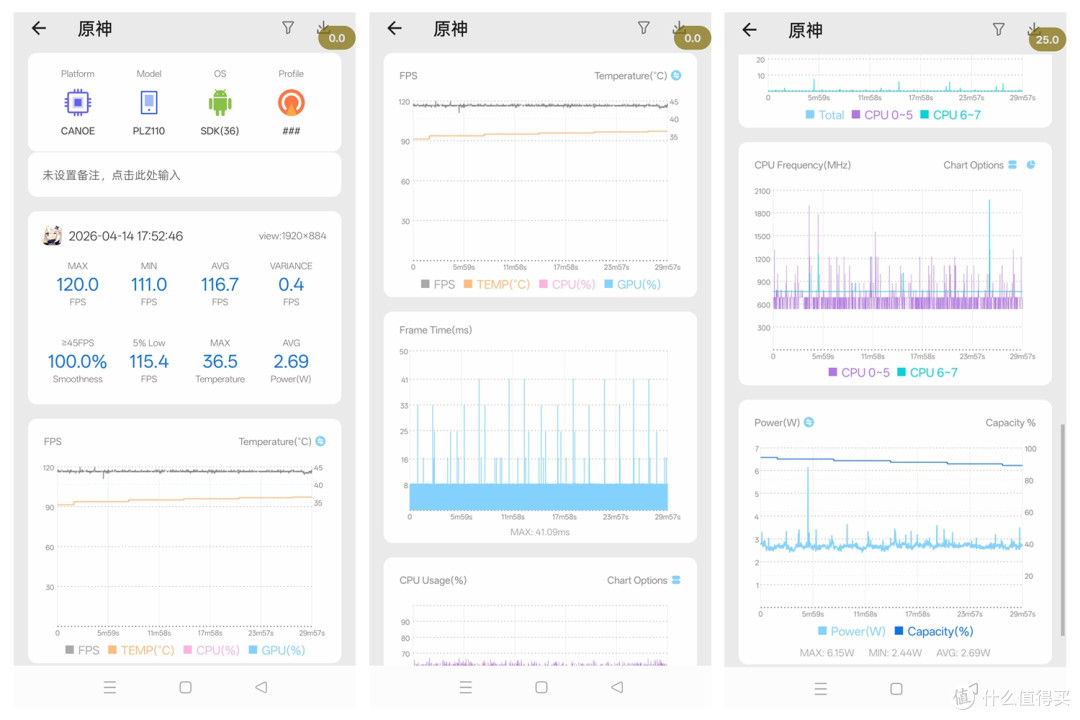Toggle Capacity(%) legend under the power chart
The width and height of the screenshot is (1080, 720).
tap(934, 631)
